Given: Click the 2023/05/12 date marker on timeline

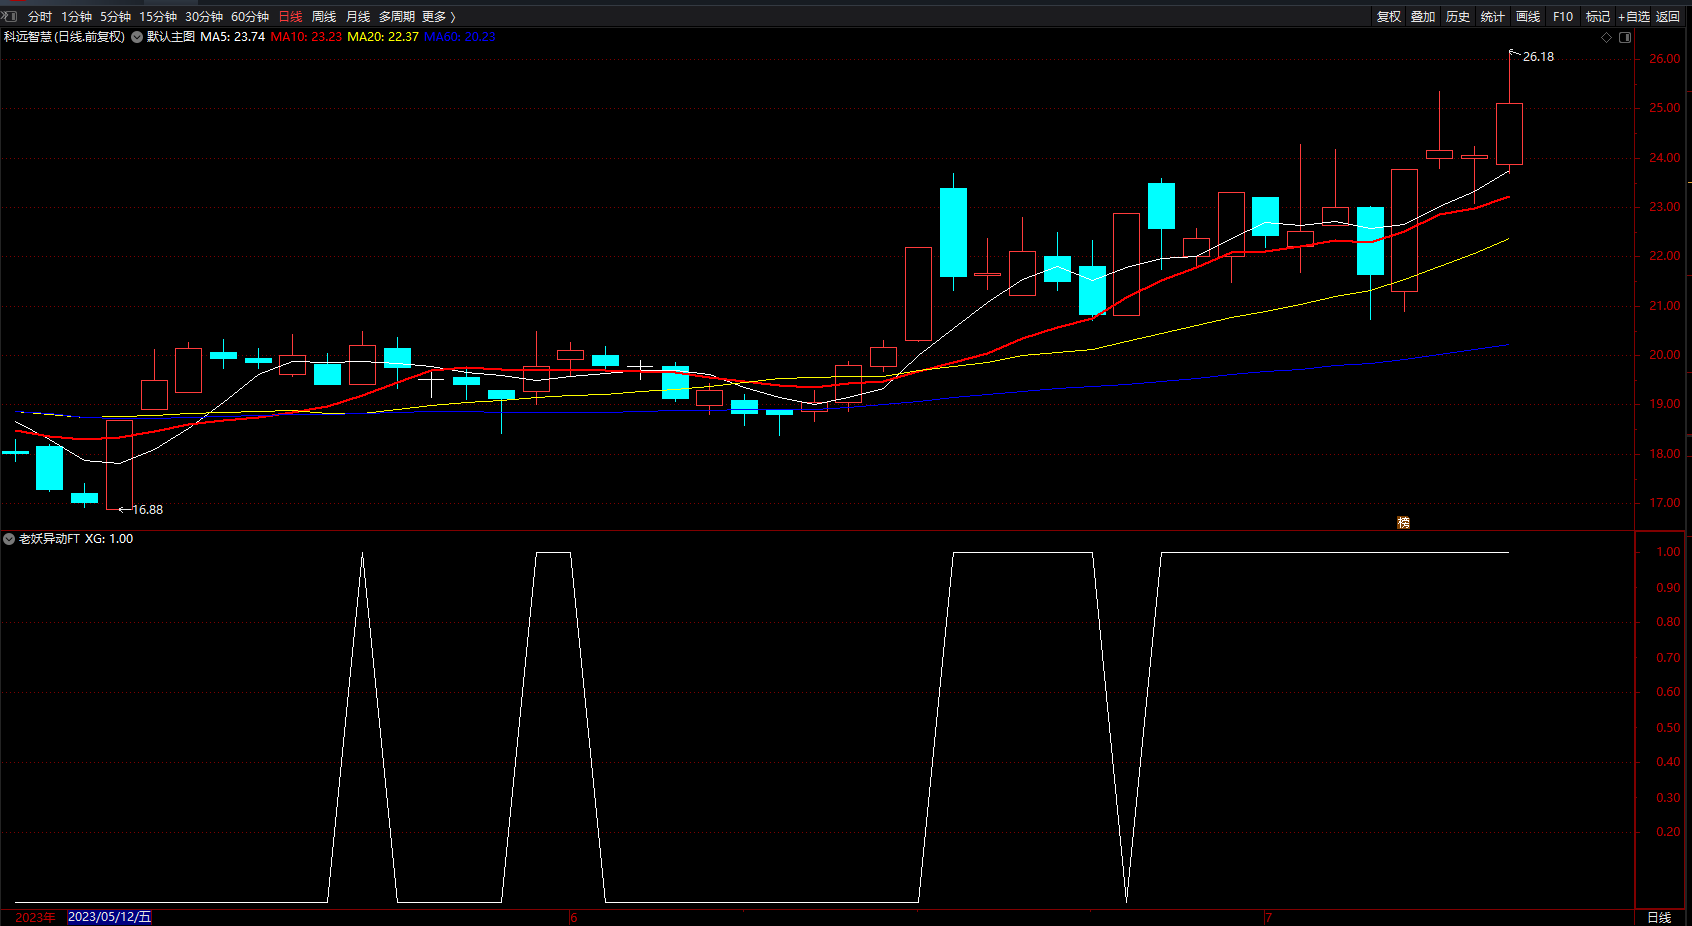Looking at the screenshot, I should click(109, 917).
